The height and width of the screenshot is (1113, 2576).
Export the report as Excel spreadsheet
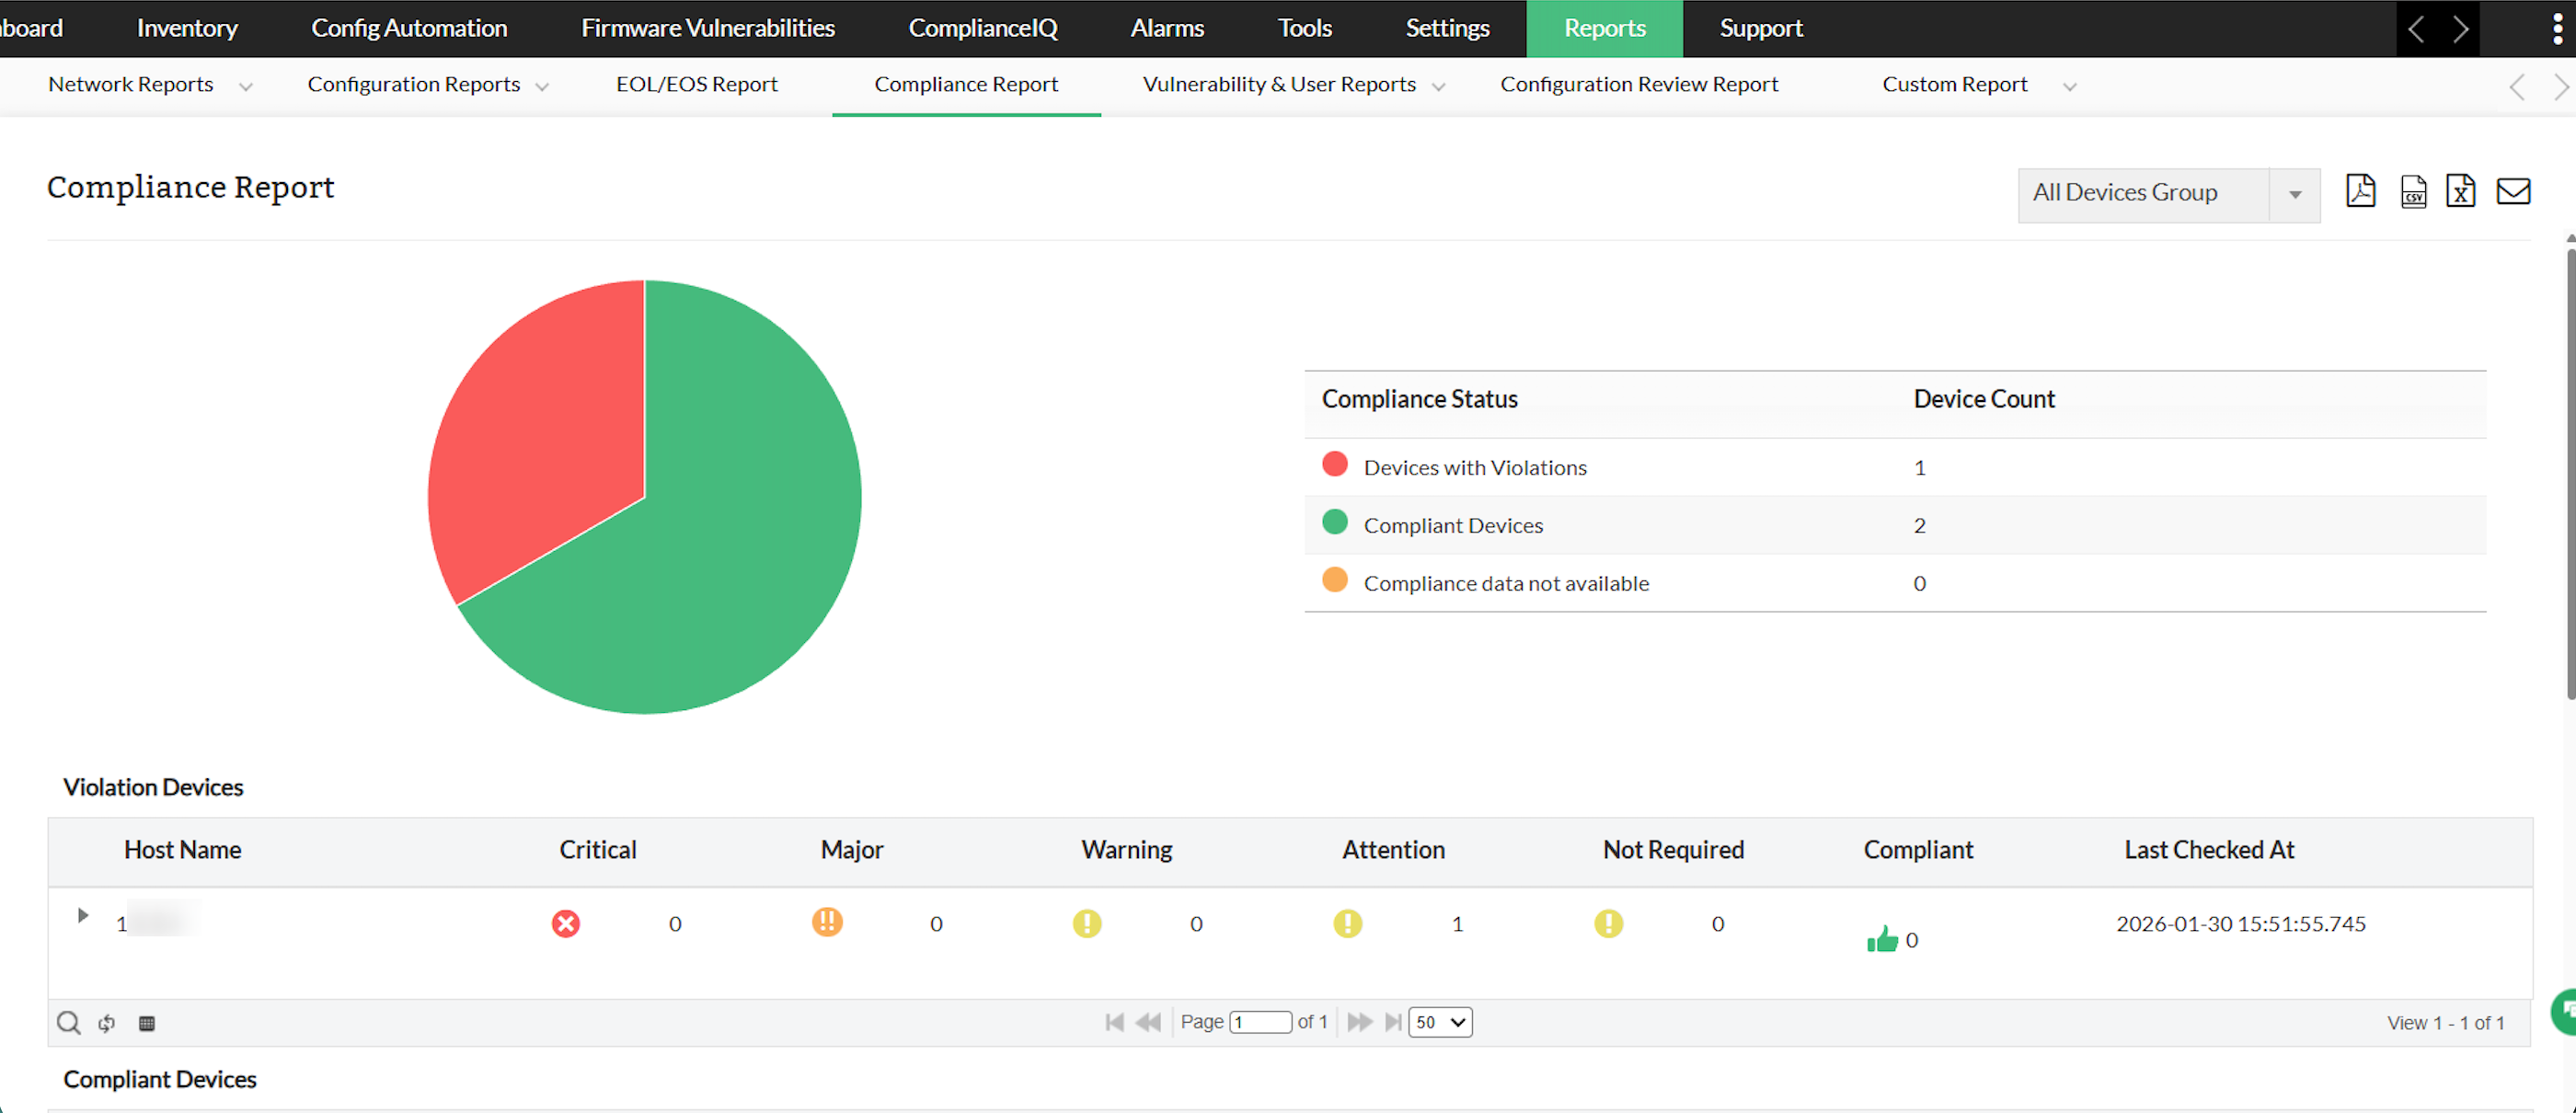click(x=2460, y=191)
